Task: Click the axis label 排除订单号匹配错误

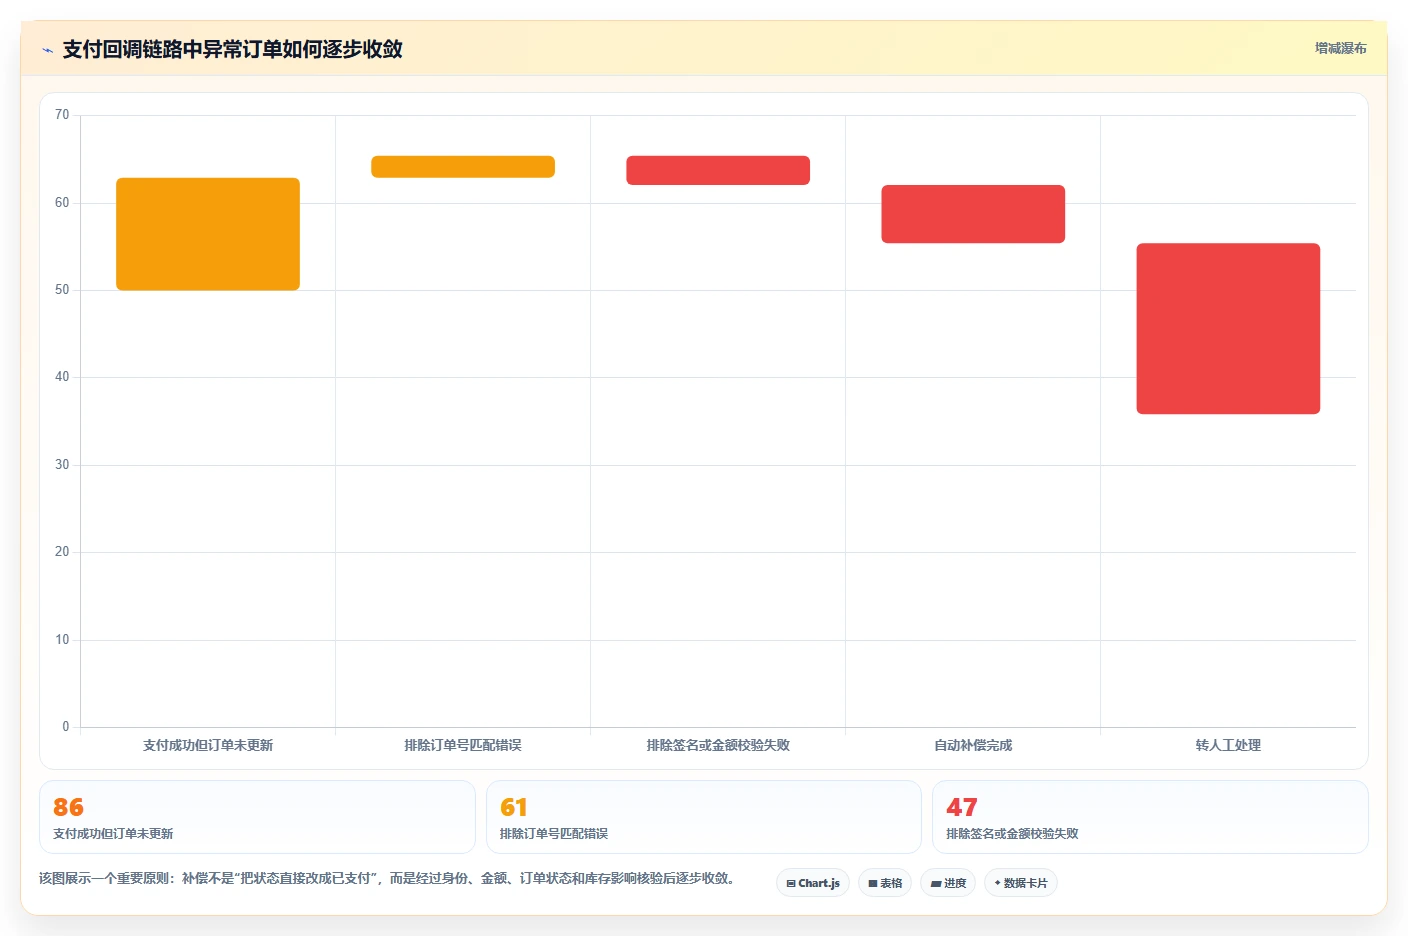Action: click(463, 745)
